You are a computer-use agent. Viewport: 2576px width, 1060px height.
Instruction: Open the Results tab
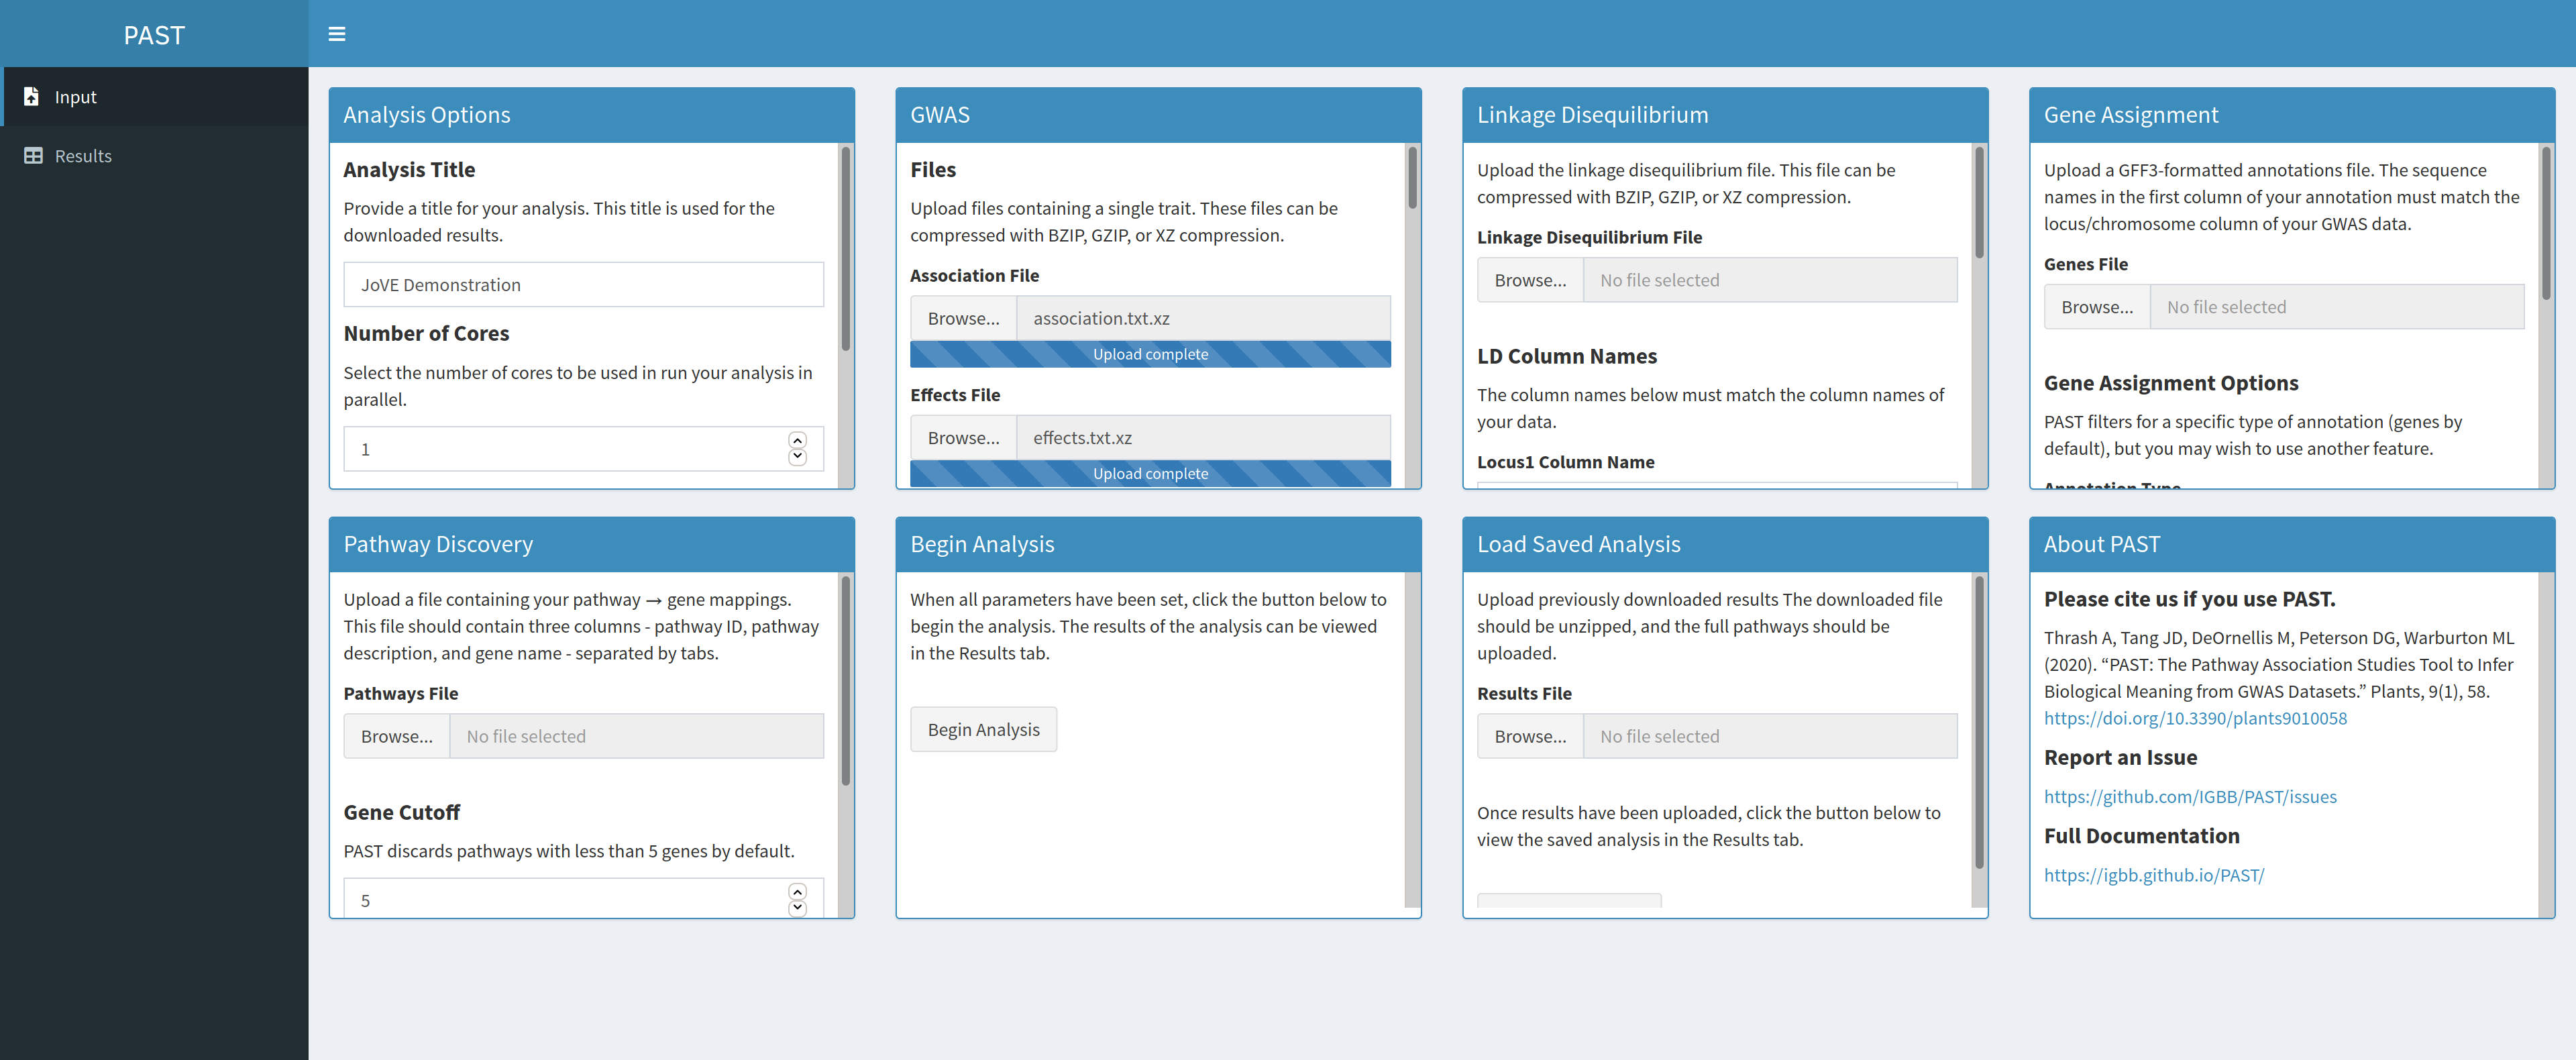click(83, 156)
